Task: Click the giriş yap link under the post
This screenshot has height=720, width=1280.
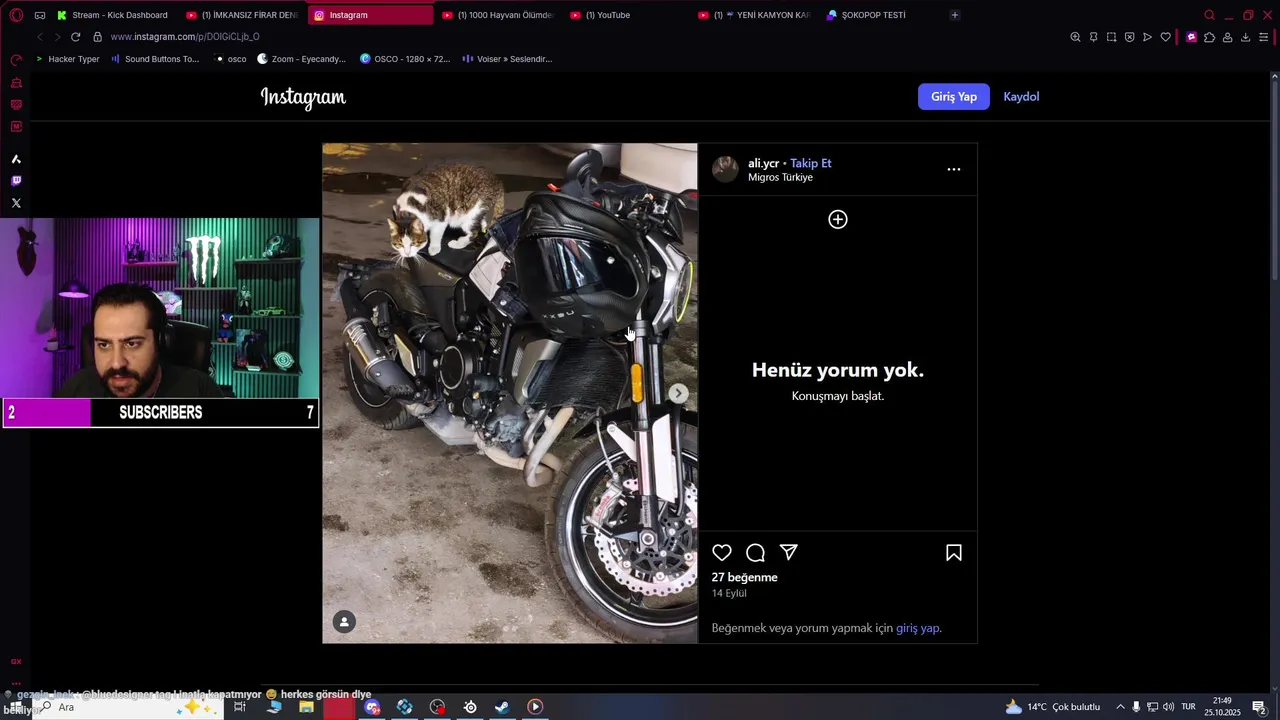Action: point(917,628)
